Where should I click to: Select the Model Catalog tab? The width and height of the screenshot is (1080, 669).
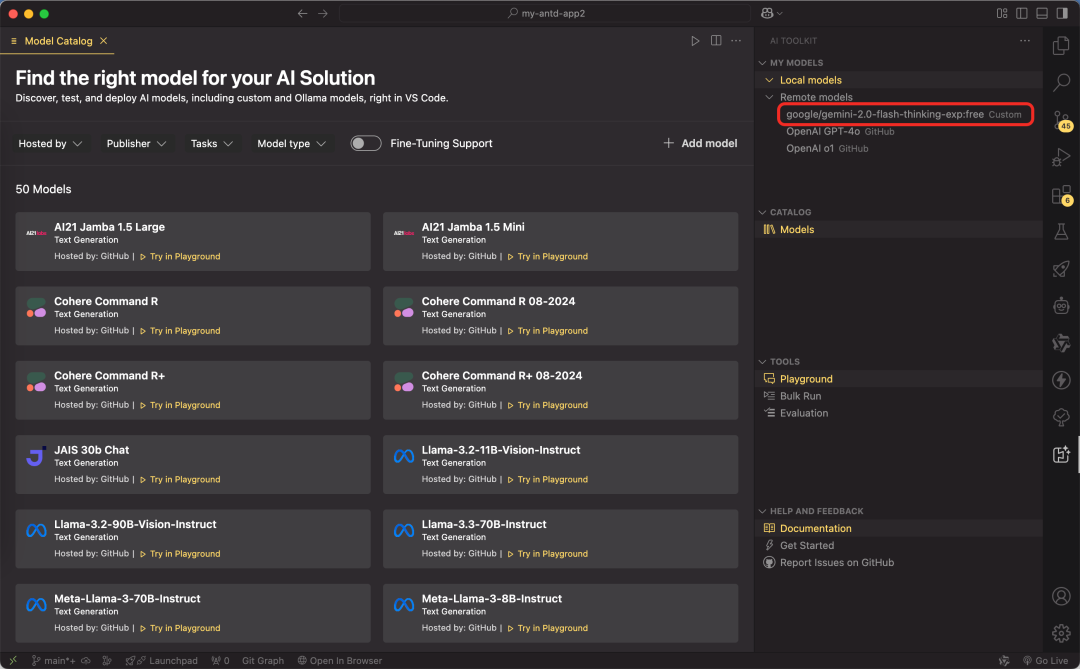[x=58, y=41]
